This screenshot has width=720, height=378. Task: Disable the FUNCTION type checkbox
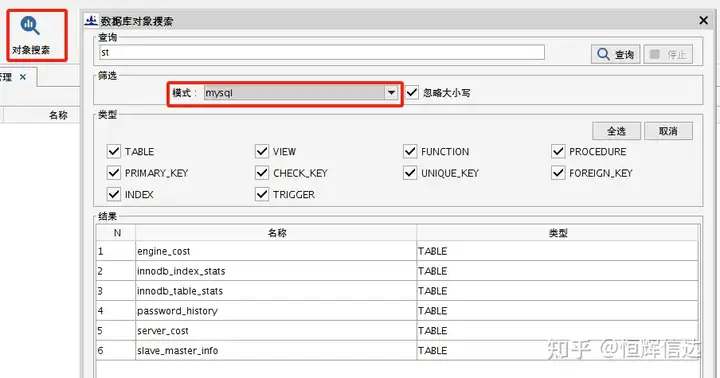[410, 151]
